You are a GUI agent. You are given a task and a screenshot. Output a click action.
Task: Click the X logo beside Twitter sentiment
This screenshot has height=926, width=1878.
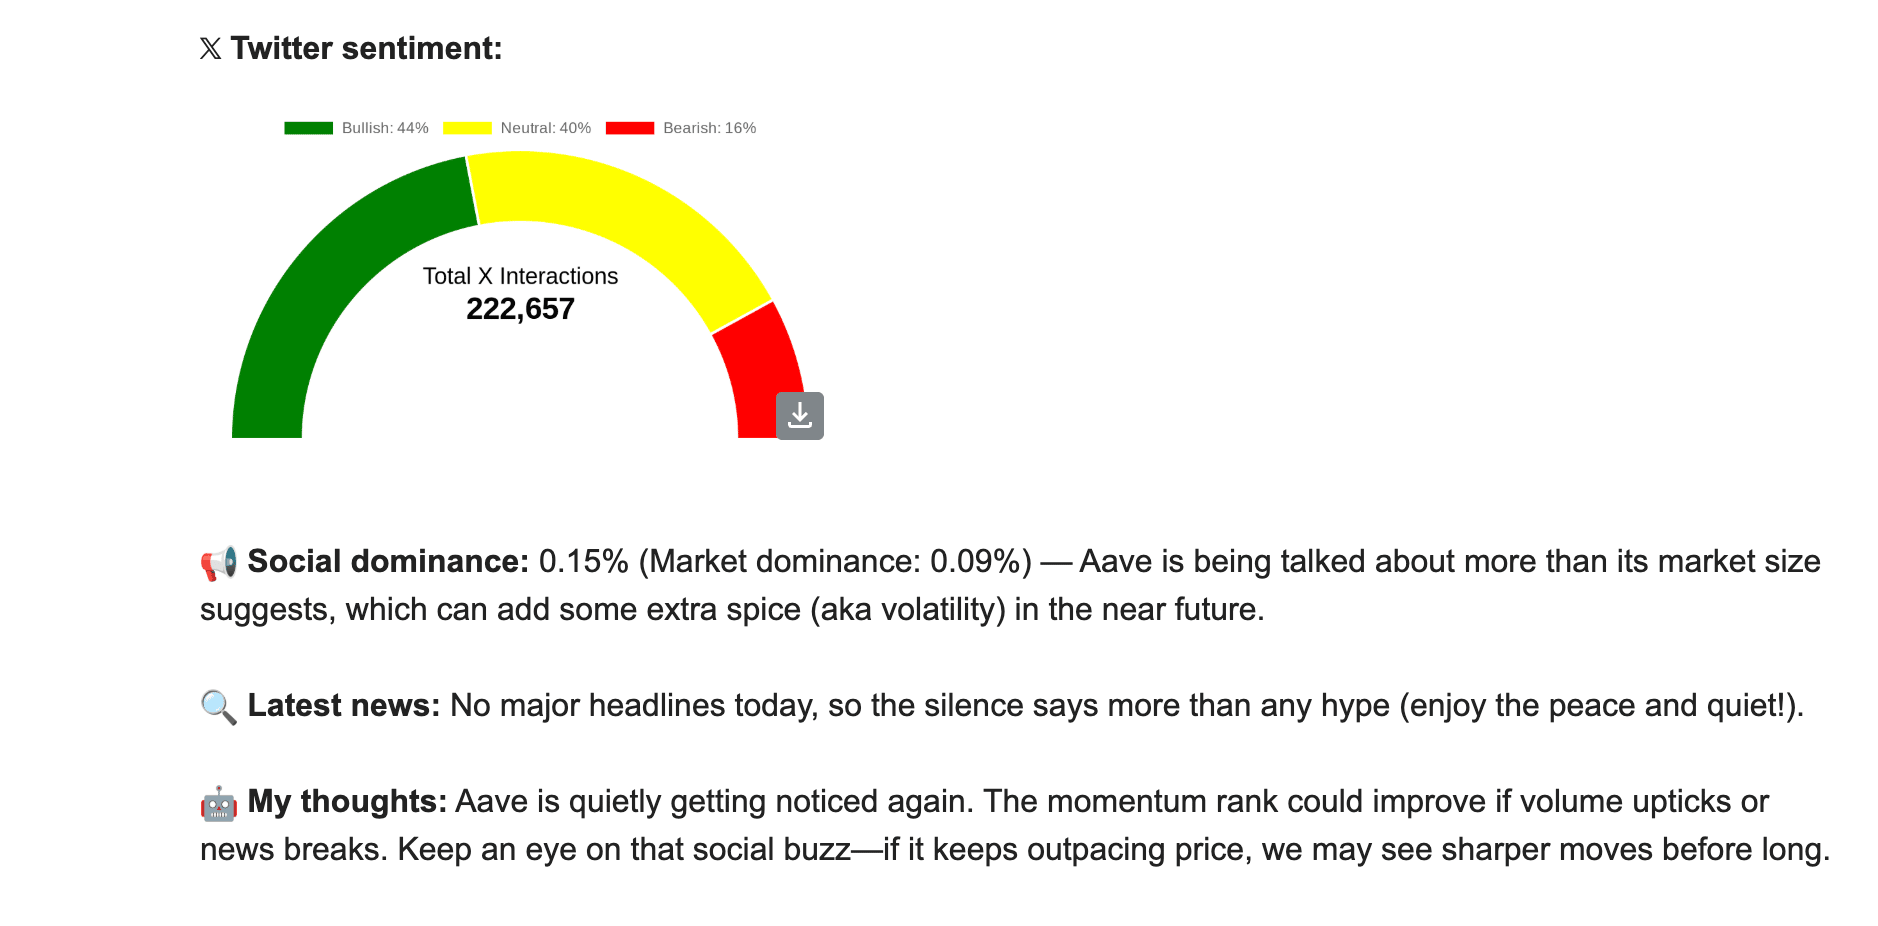[210, 49]
